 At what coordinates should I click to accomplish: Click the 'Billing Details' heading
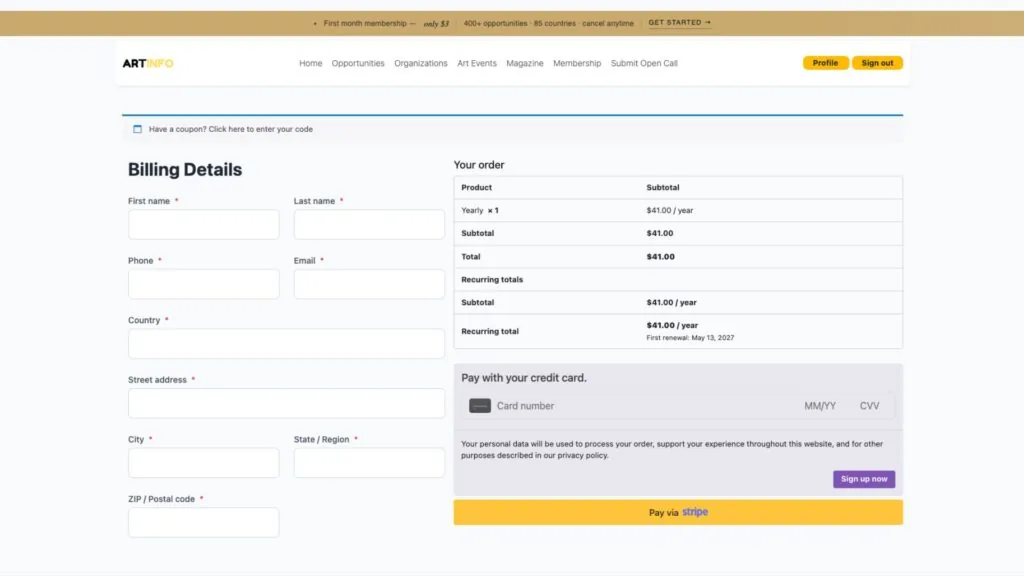coord(185,170)
